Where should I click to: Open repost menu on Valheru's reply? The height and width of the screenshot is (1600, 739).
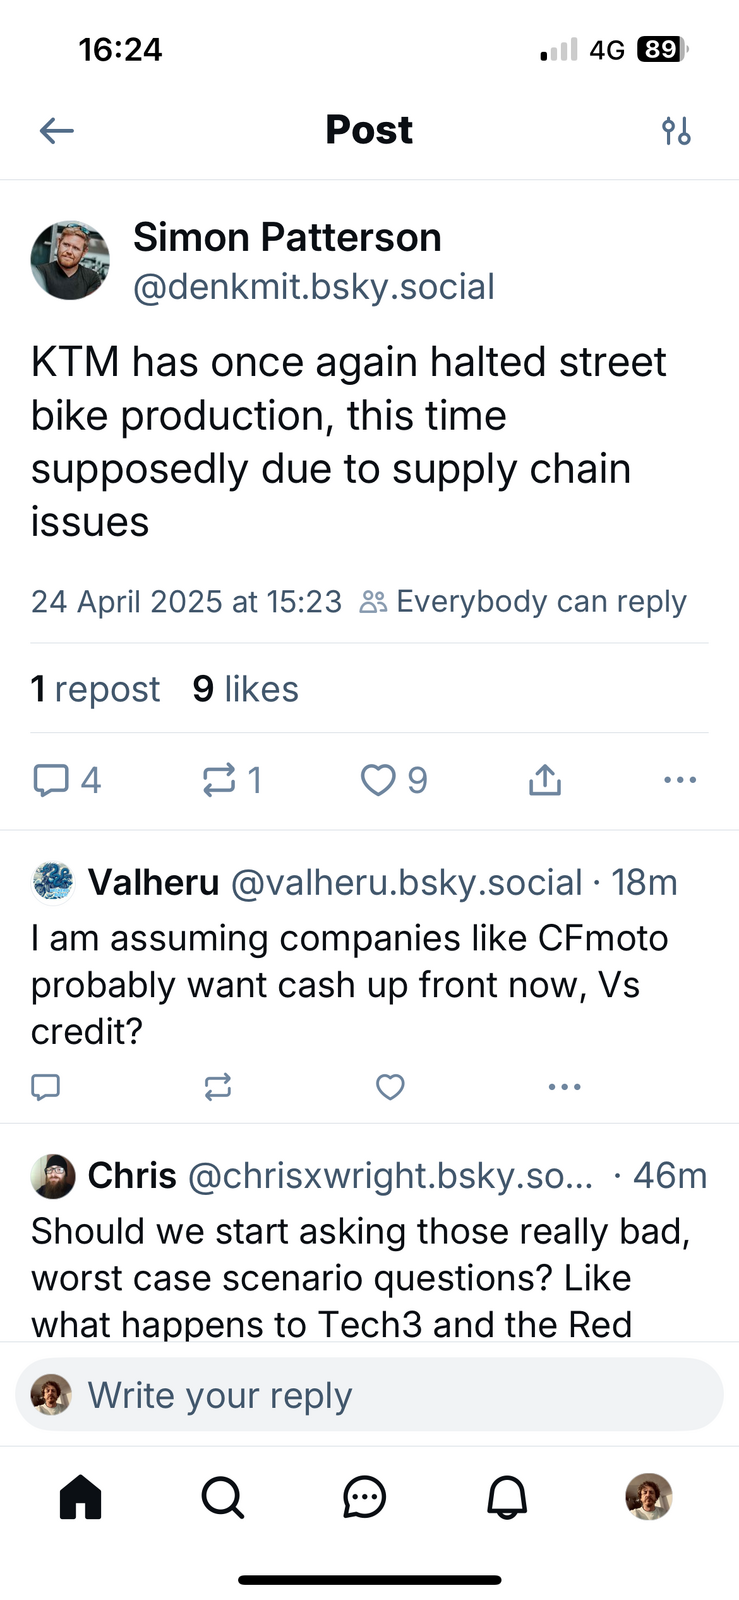pyautogui.click(x=218, y=1086)
